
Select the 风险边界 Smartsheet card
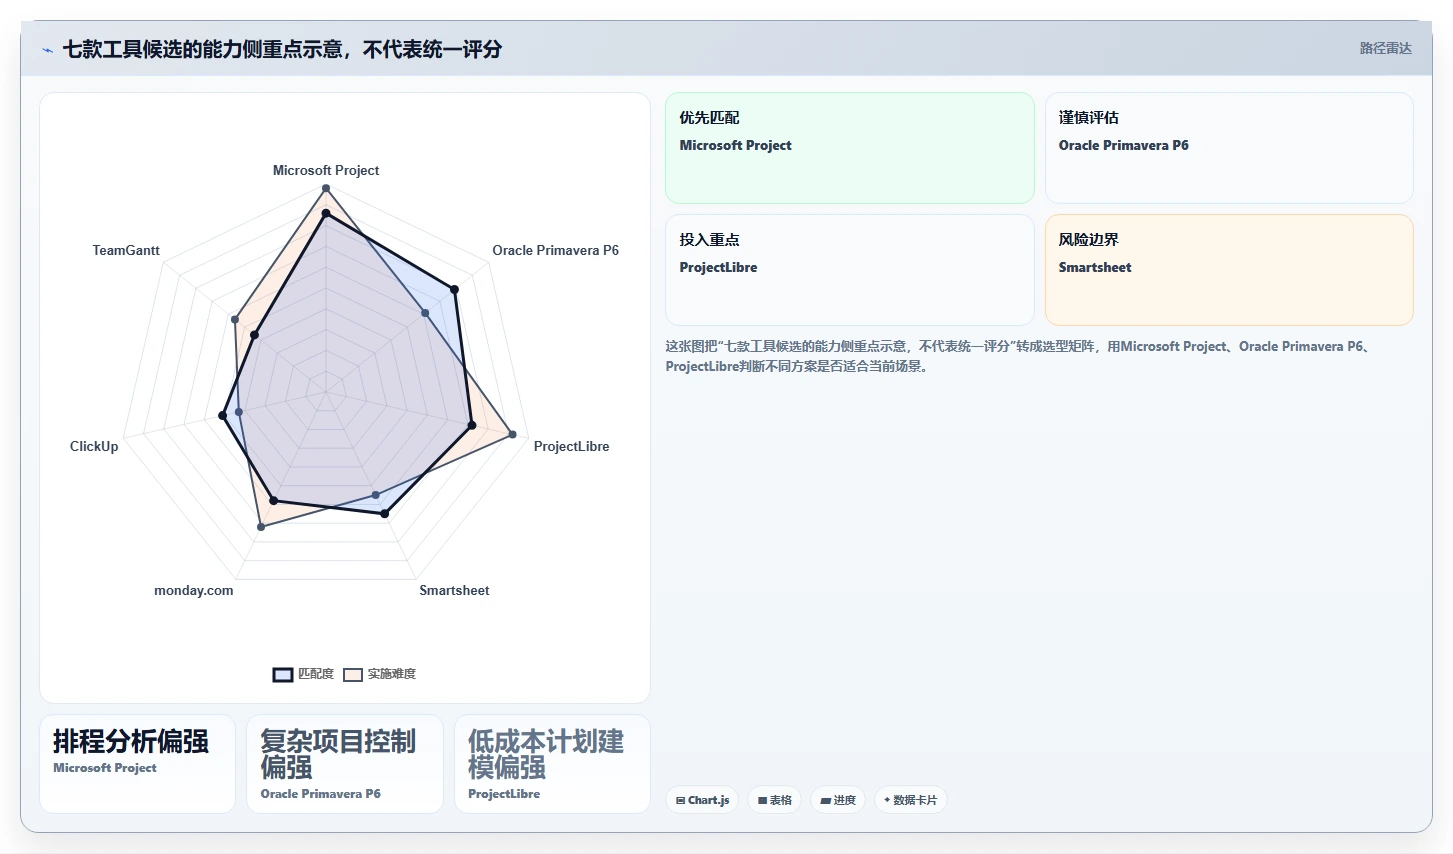coord(1229,270)
